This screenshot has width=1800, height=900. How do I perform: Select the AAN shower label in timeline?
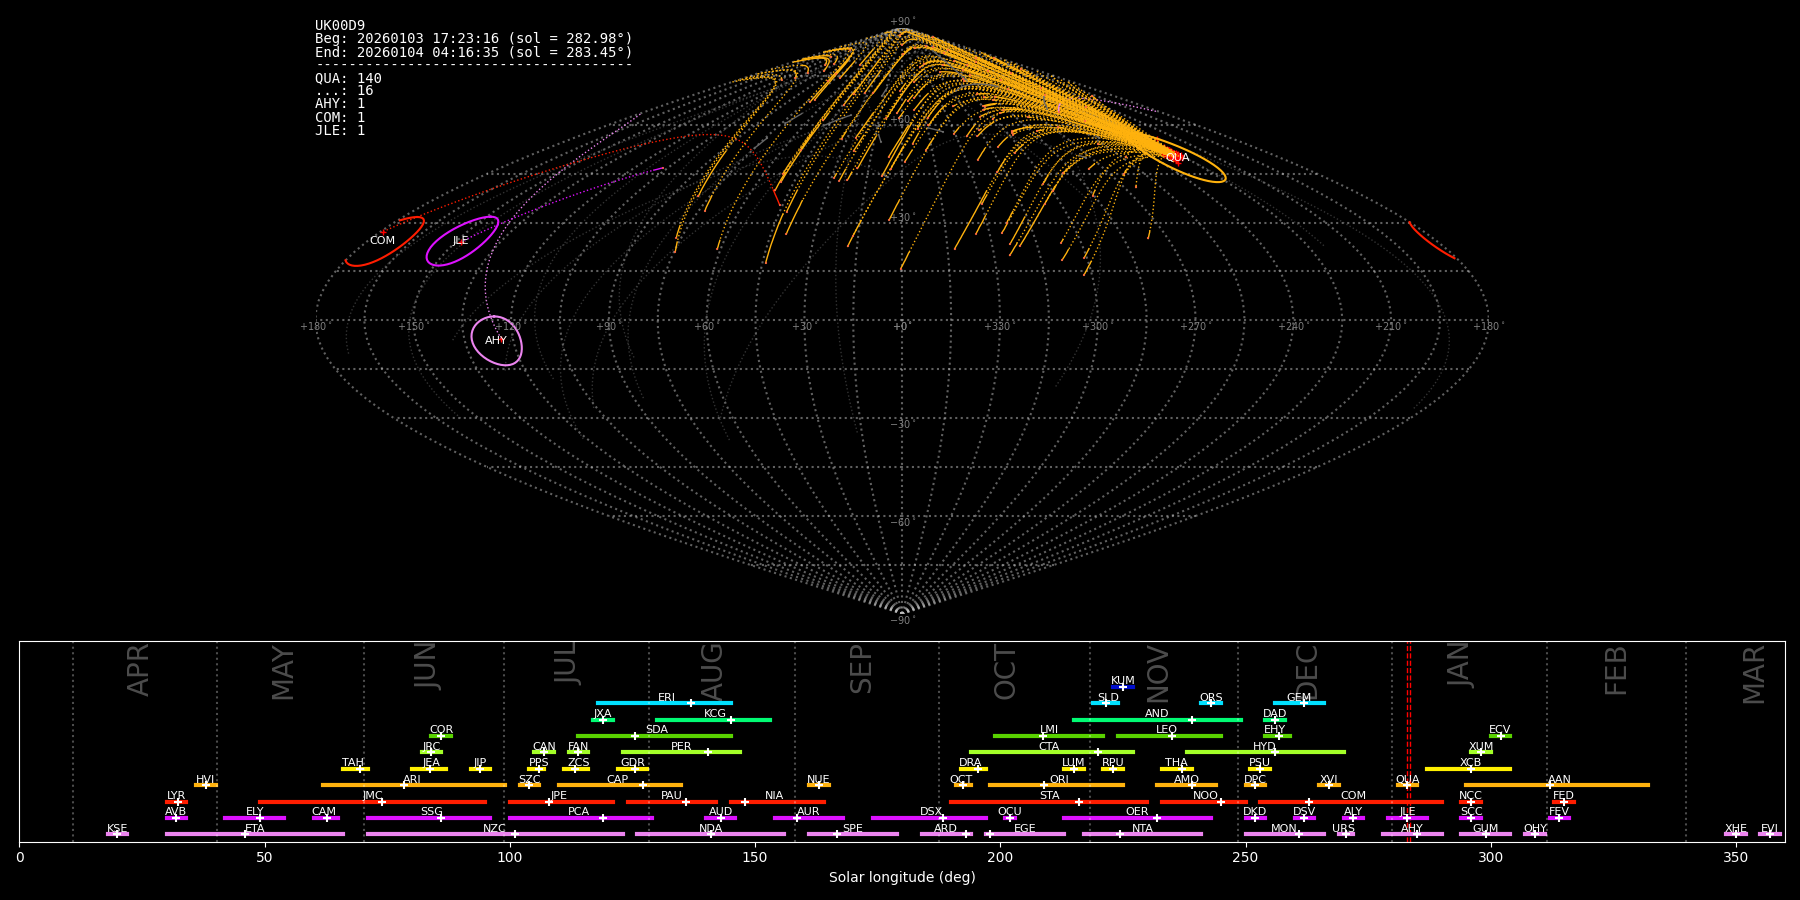coord(1559,780)
